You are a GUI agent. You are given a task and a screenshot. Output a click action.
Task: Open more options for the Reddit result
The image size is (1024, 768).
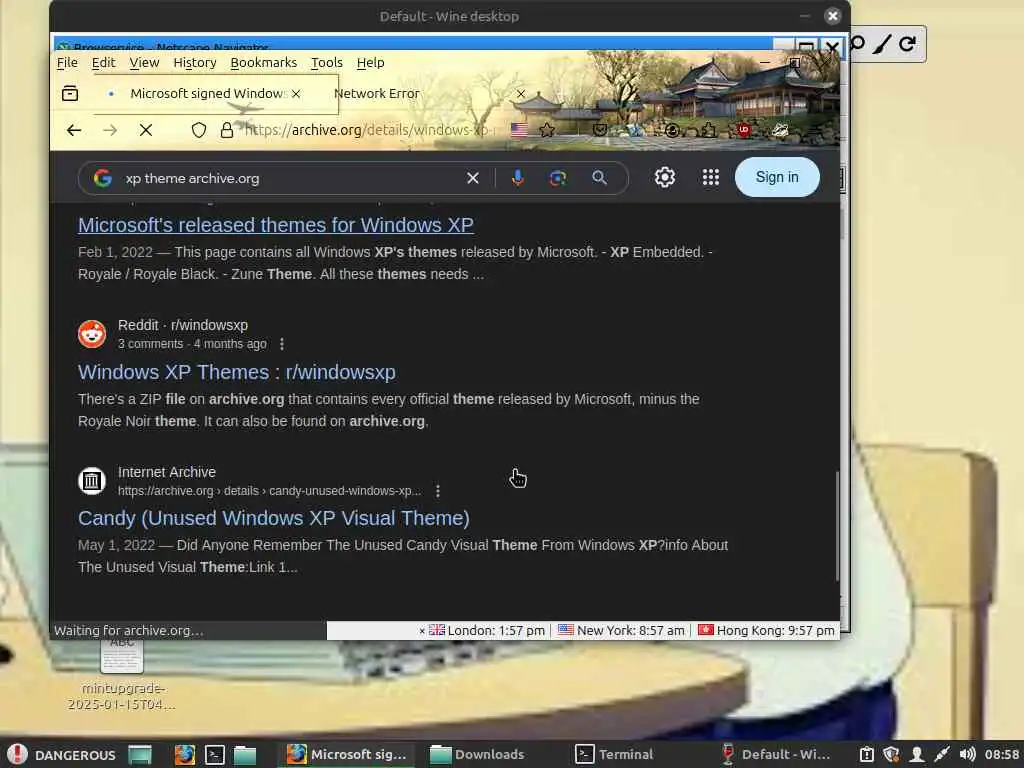(281, 344)
